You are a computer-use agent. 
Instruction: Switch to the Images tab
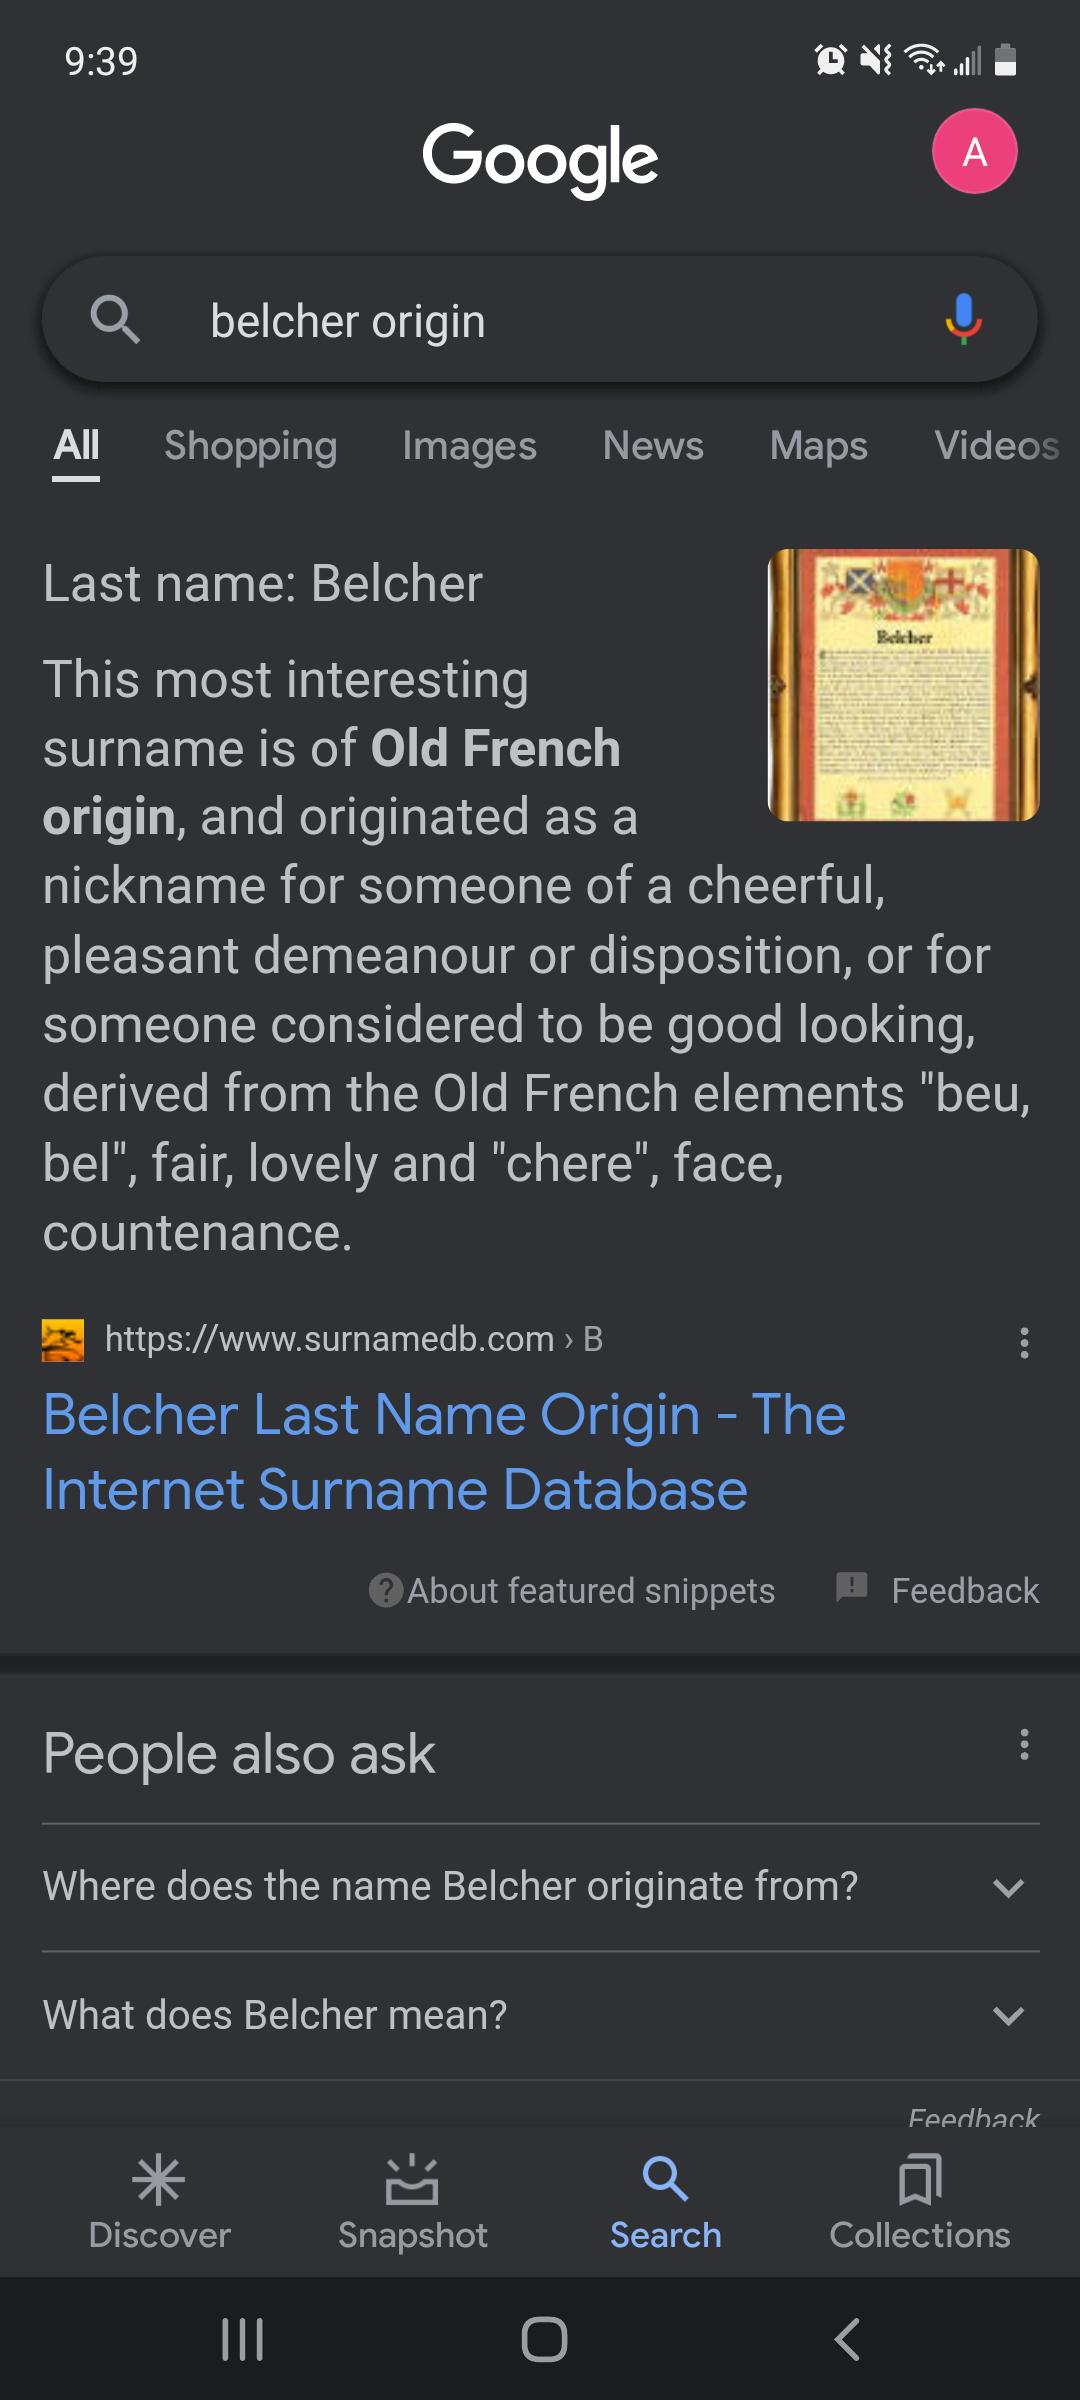tap(470, 446)
